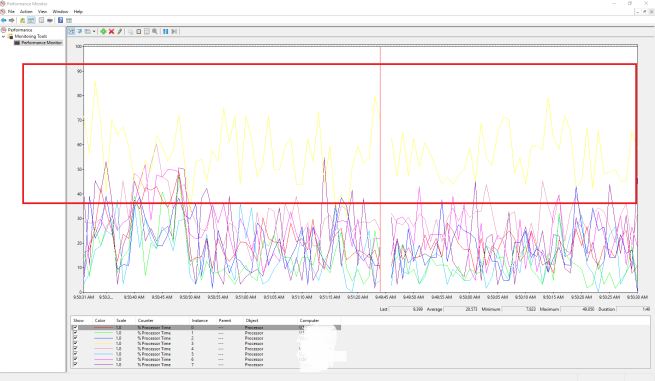The image size is (655, 381).
Task: Uncheck Show for processor instance 1
Action: (75, 333)
